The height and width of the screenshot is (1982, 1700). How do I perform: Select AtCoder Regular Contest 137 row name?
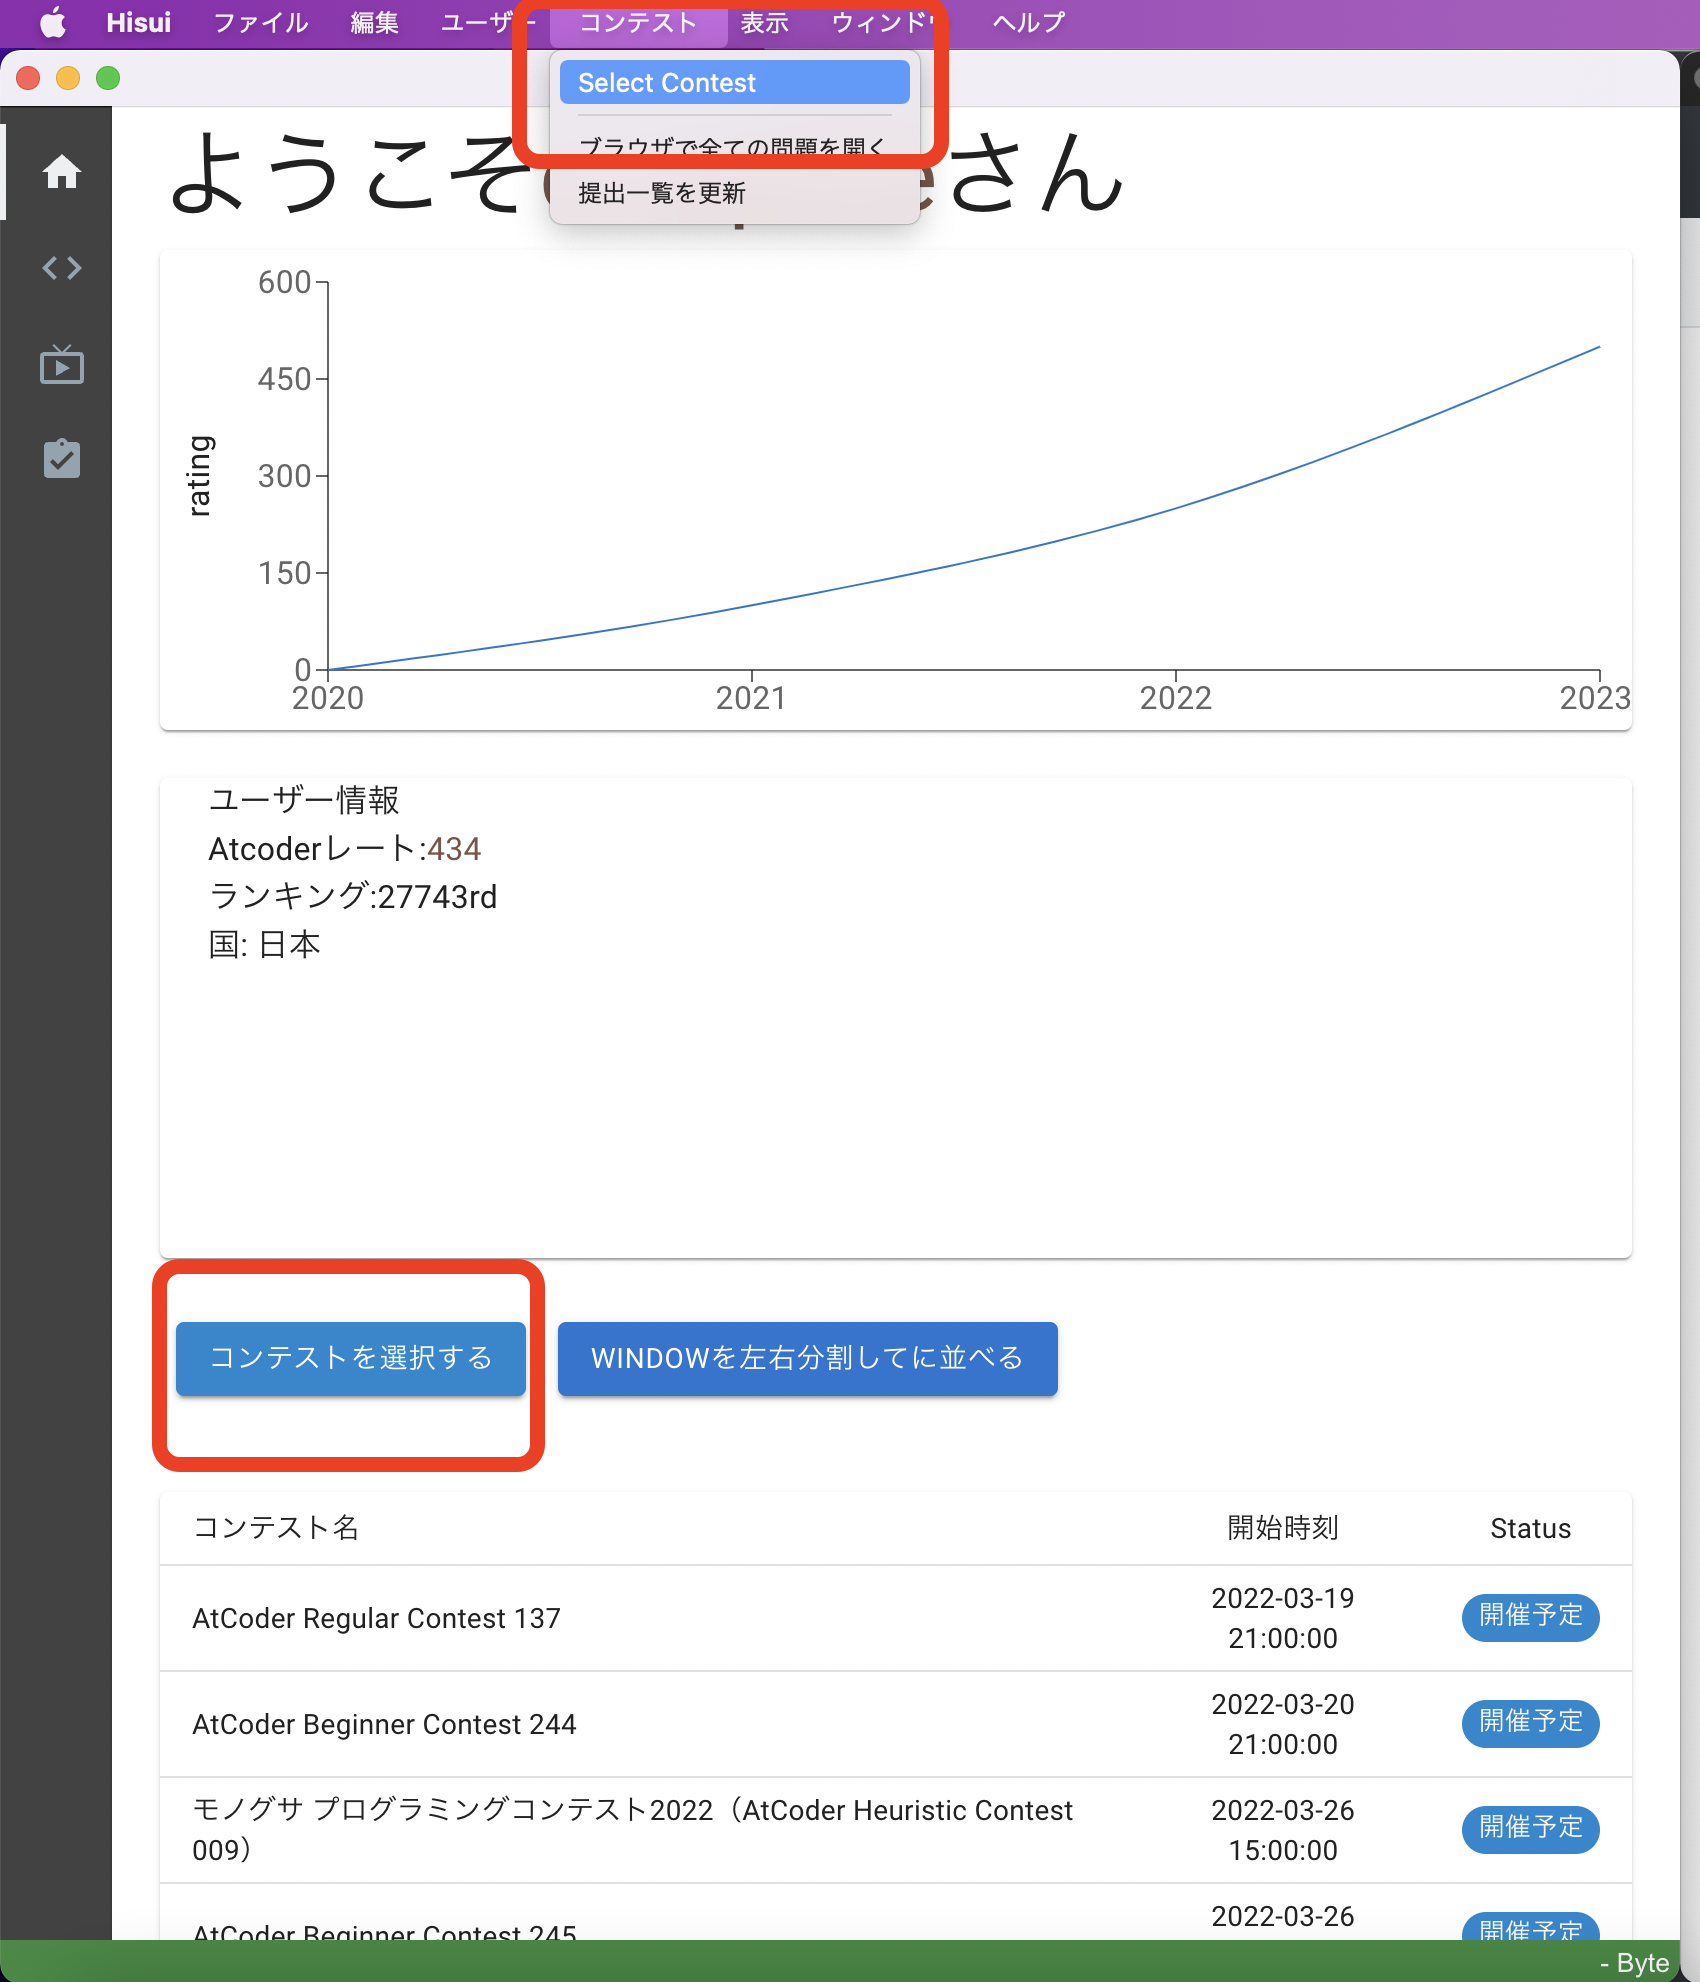376,1618
